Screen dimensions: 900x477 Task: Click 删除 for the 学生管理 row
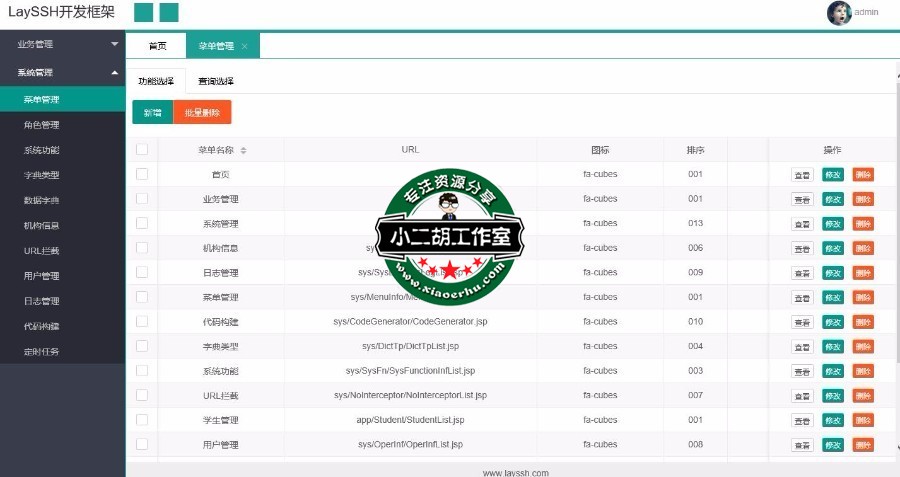[x=863, y=420]
